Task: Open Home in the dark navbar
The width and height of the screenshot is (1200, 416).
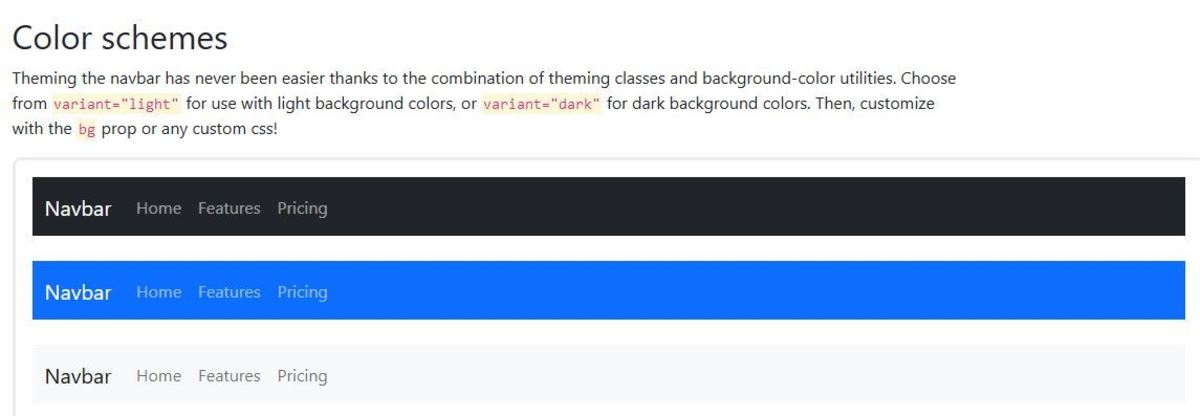Action: 159,208
